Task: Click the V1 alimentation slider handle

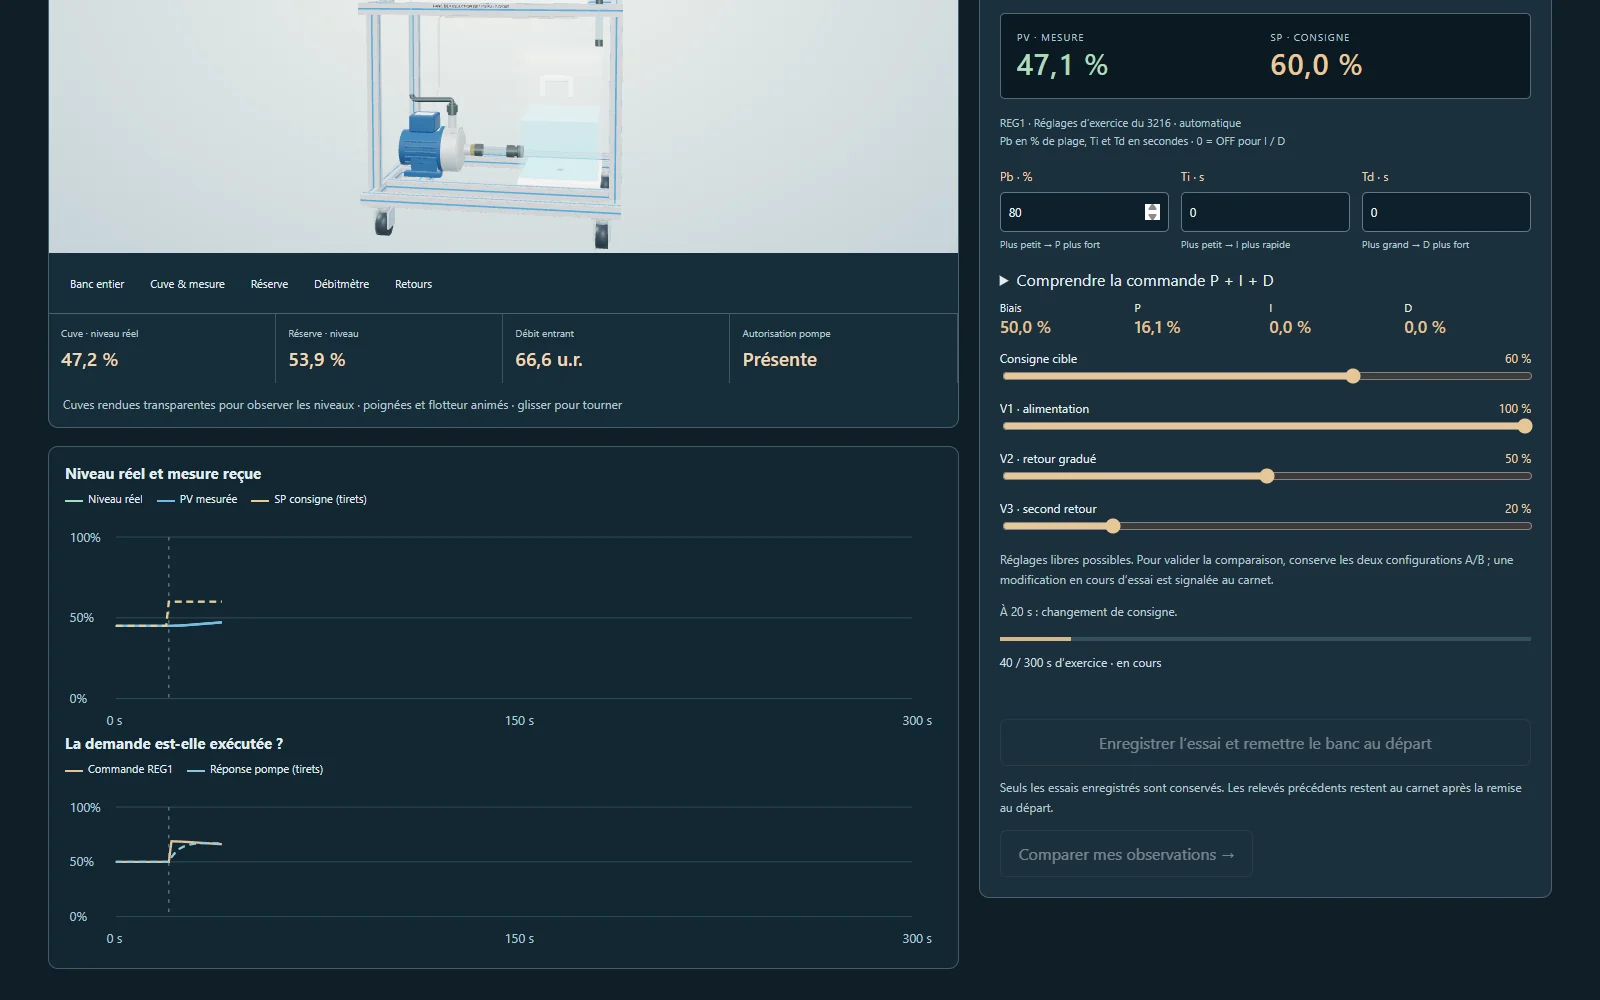Action: [x=1524, y=426]
